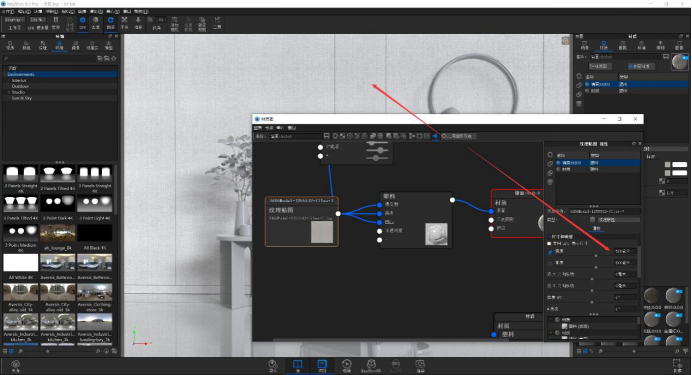Select the All Black 4K environment thumbnail

tap(95, 233)
